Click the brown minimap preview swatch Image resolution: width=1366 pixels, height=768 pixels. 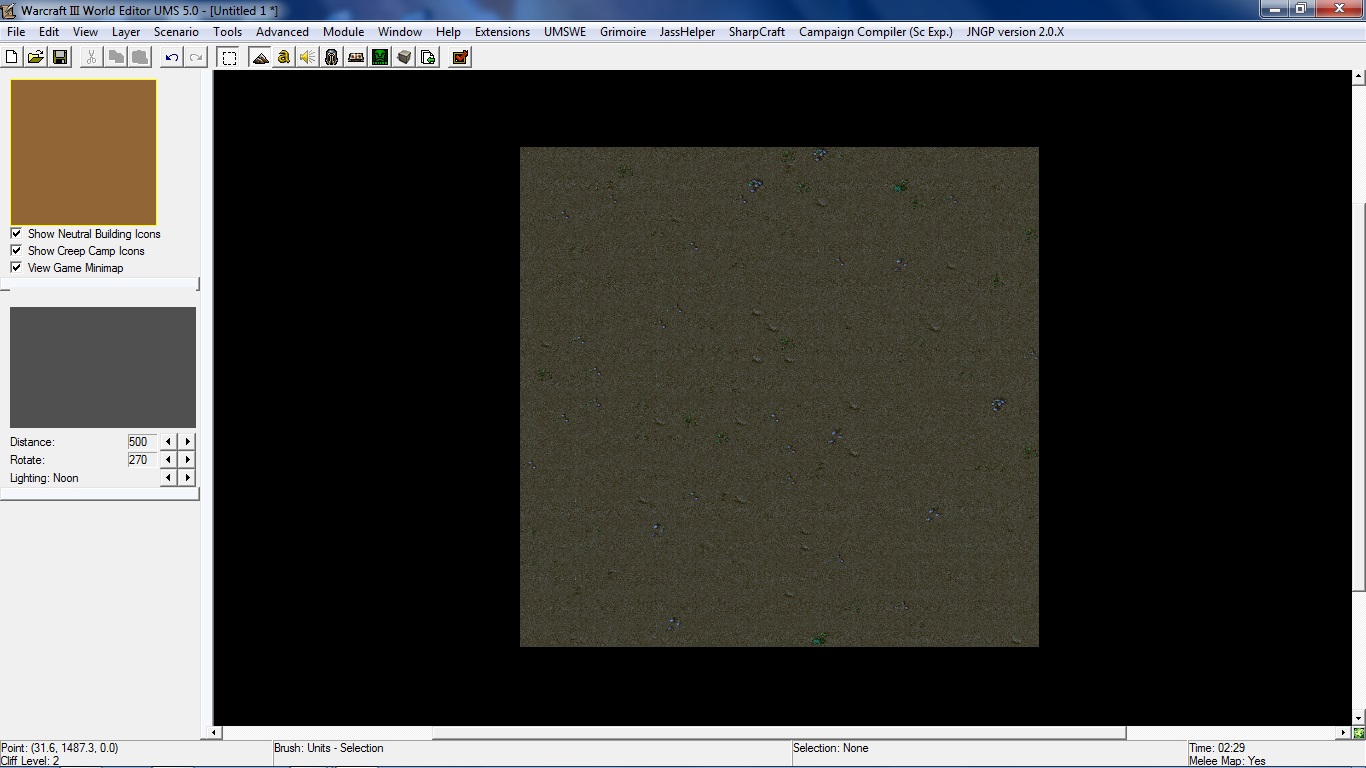point(83,152)
